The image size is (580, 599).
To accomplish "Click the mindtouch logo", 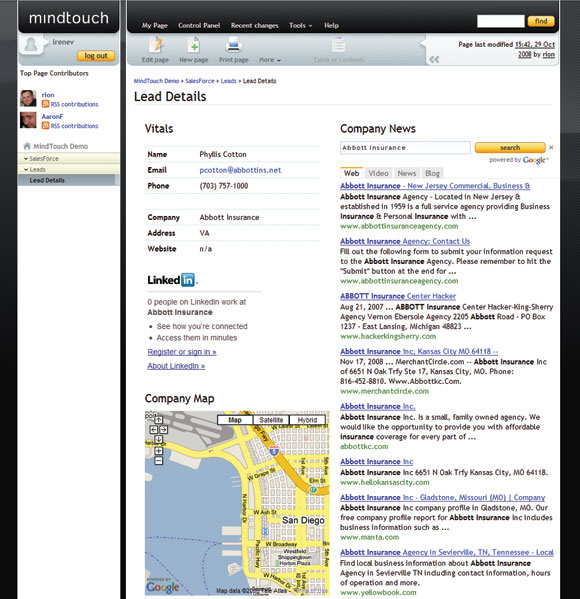I will (69, 18).
